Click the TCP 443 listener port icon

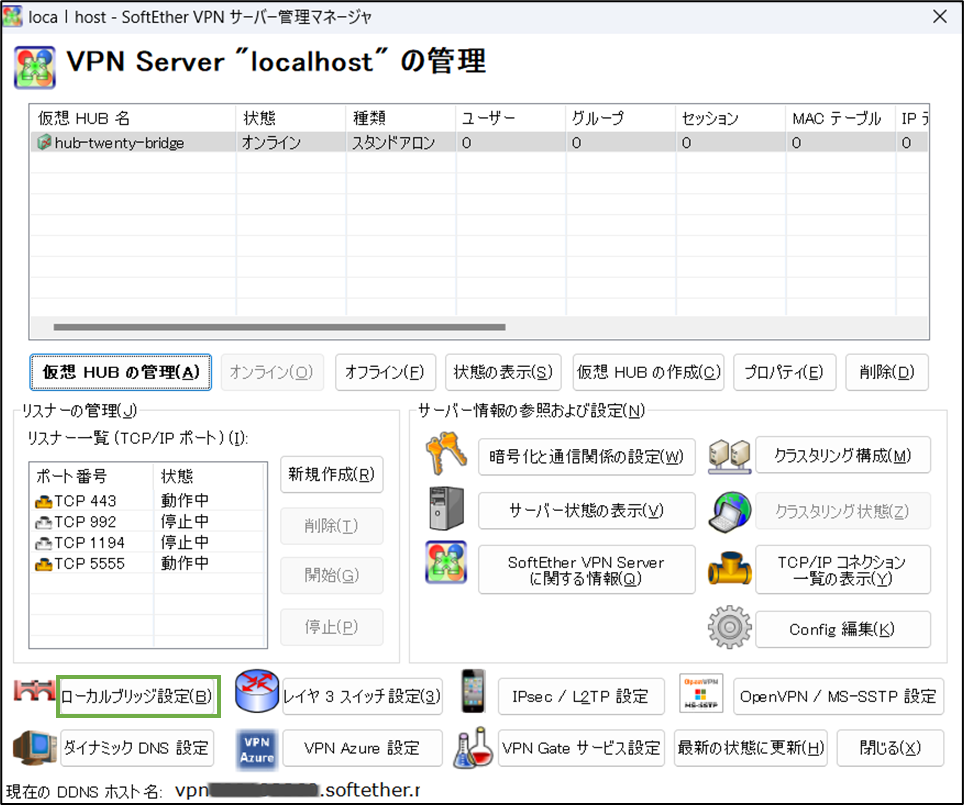tap(44, 502)
